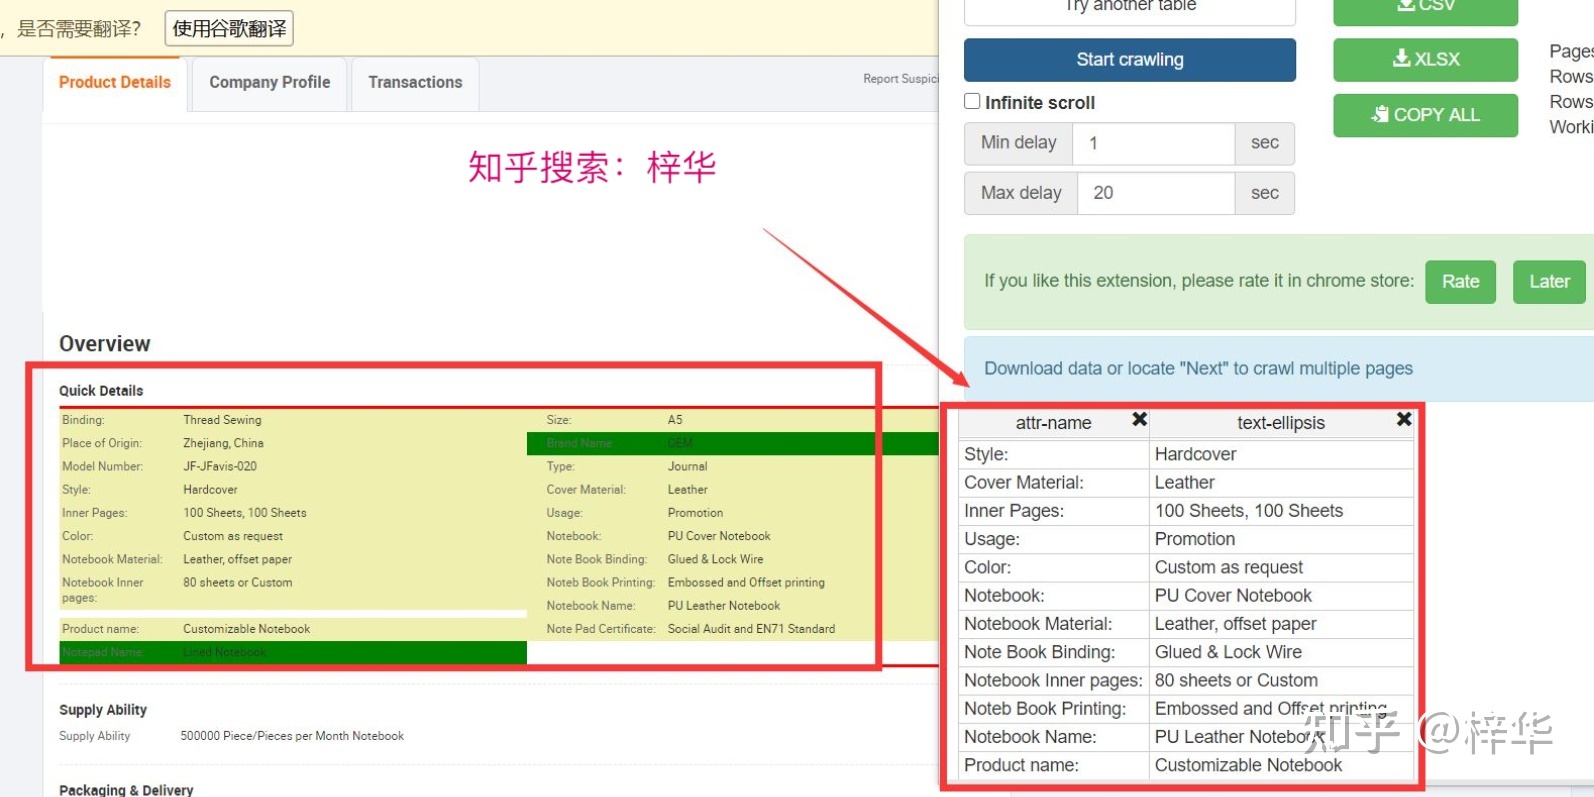Image resolution: width=1594 pixels, height=797 pixels.
Task: Click 'Customizable Notebook' in results table
Action: coord(1281,765)
